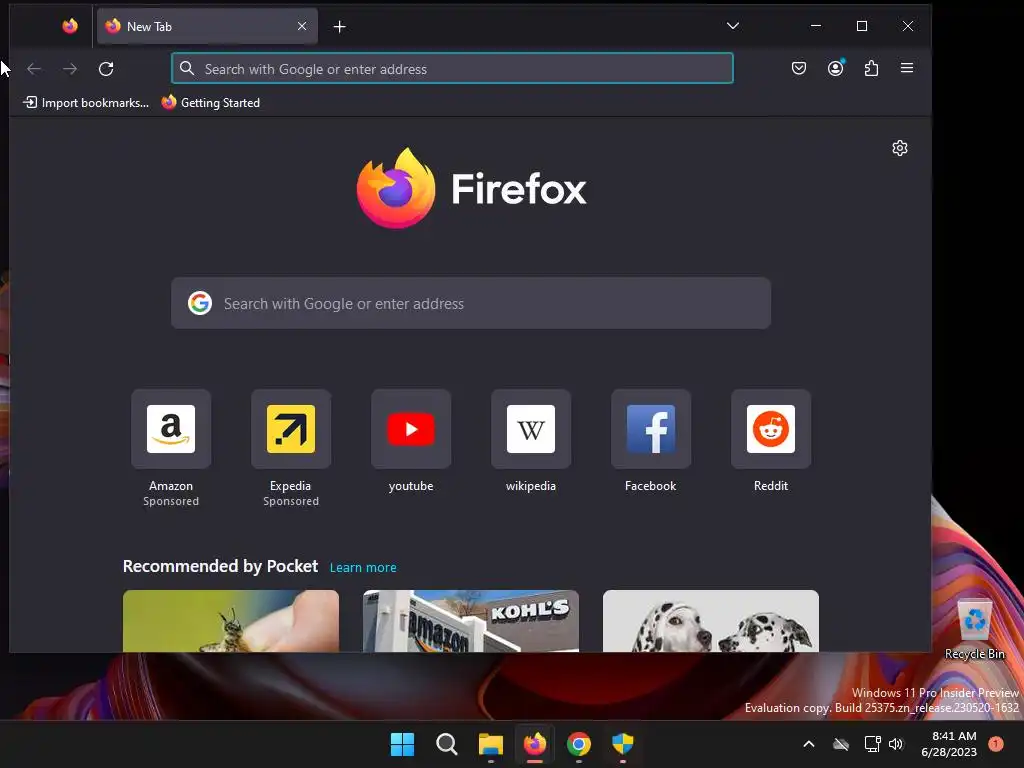Image resolution: width=1024 pixels, height=768 pixels.
Task: Open the Pocket story with Kohl's image
Action: pos(471,620)
